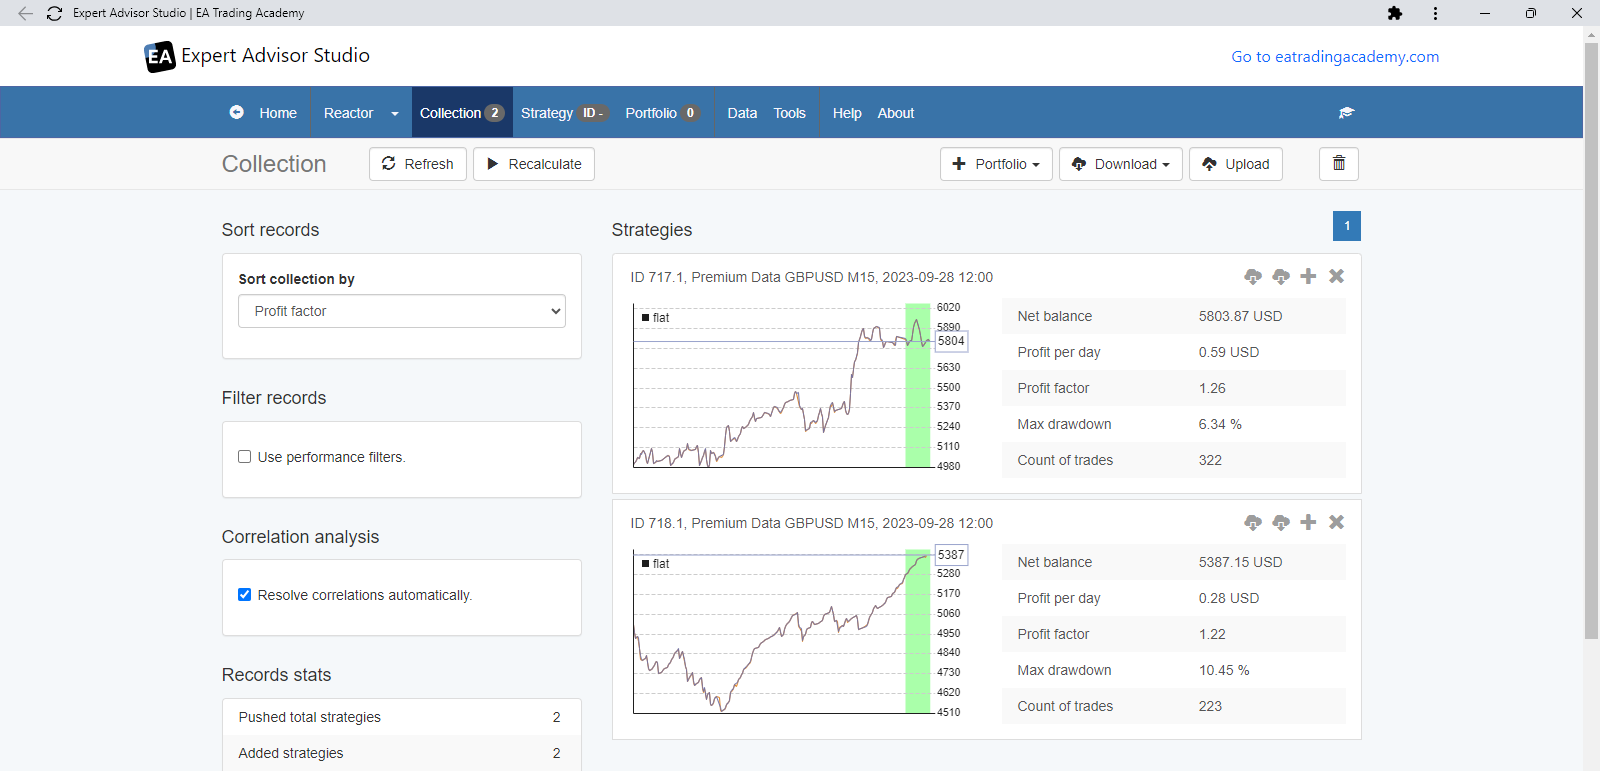Image resolution: width=1600 pixels, height=771 pixels.
Task: Open the add-to-Portfolio dropdown button
Action: pyautogui.click(x=996, y=164)
